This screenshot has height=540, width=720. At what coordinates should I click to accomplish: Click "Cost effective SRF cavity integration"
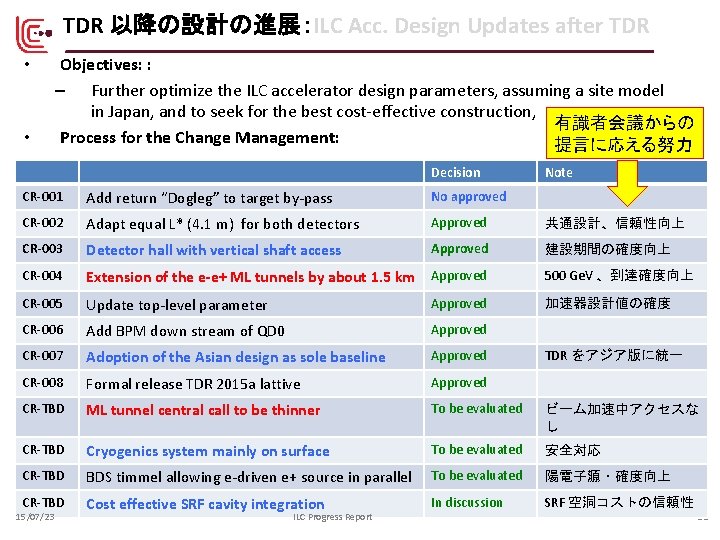[x=205, y=504]
